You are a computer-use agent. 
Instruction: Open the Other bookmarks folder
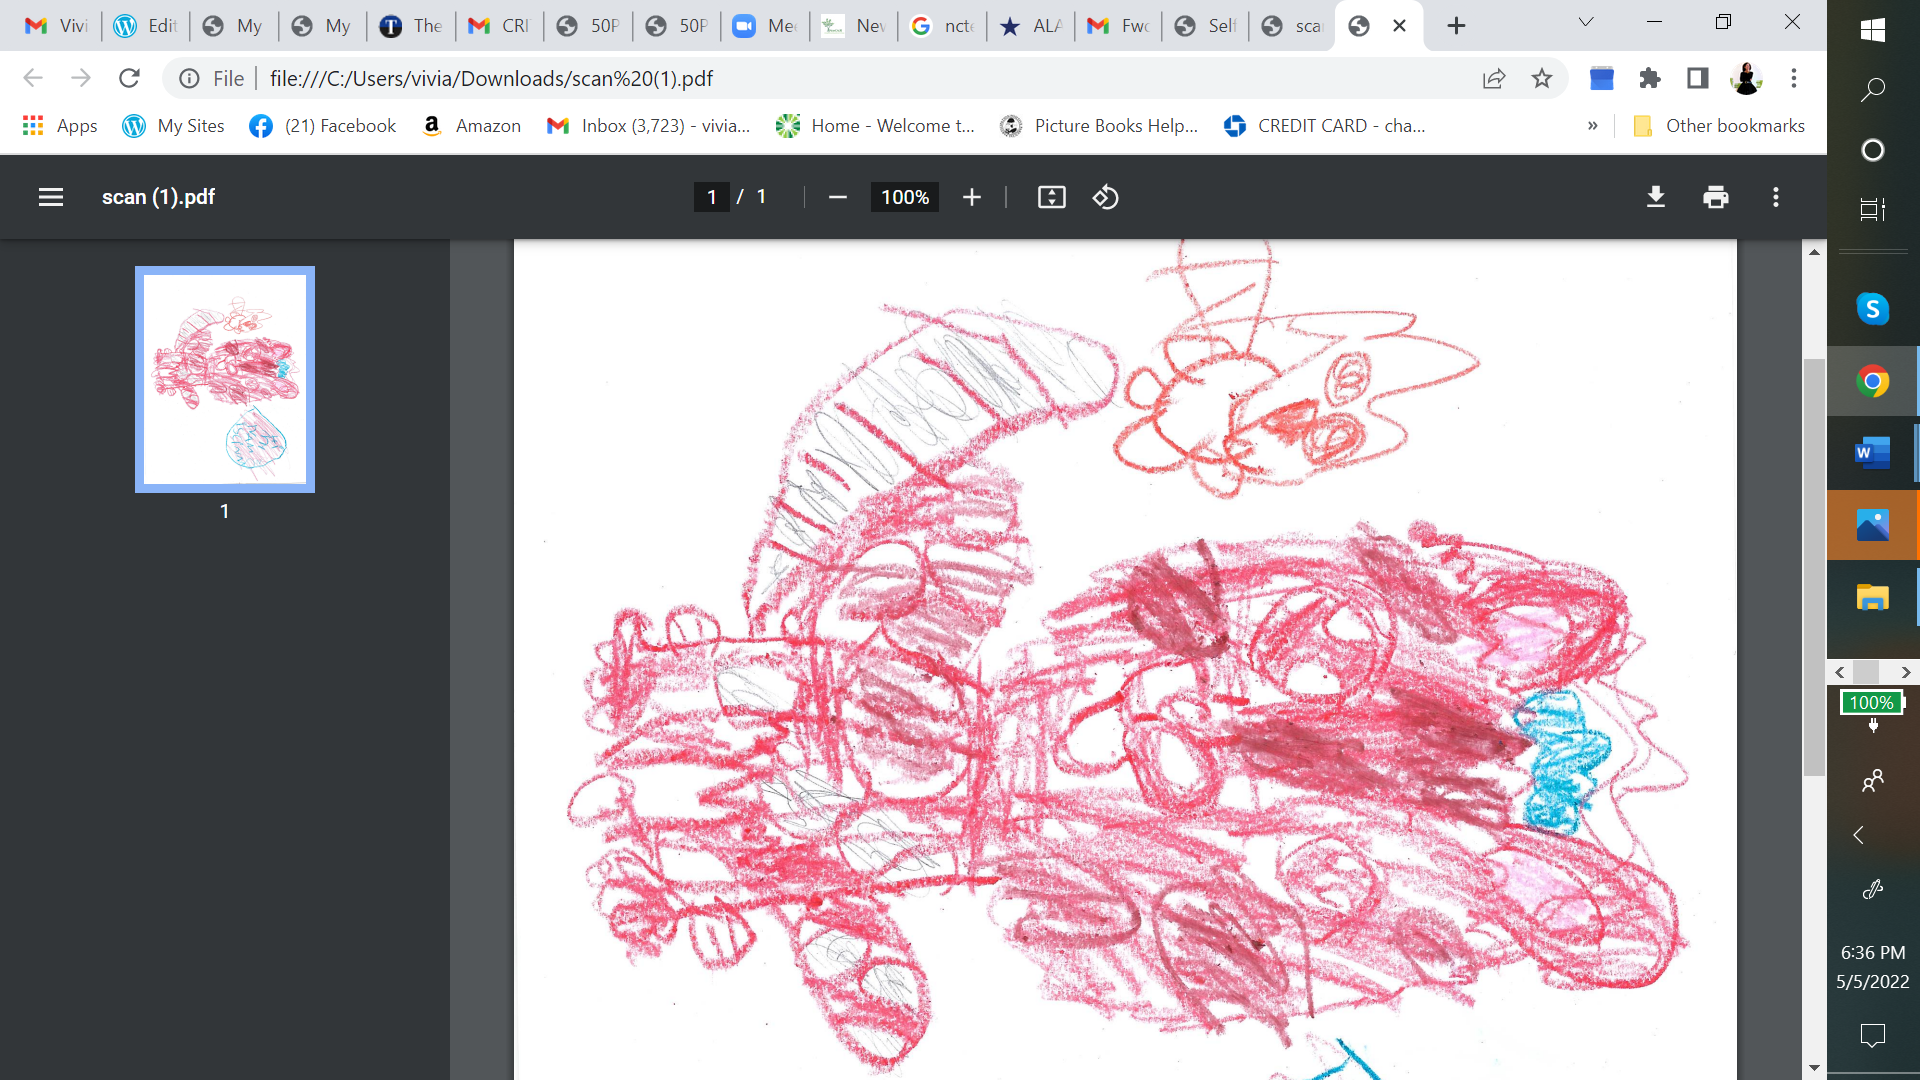coord(1720,126)
